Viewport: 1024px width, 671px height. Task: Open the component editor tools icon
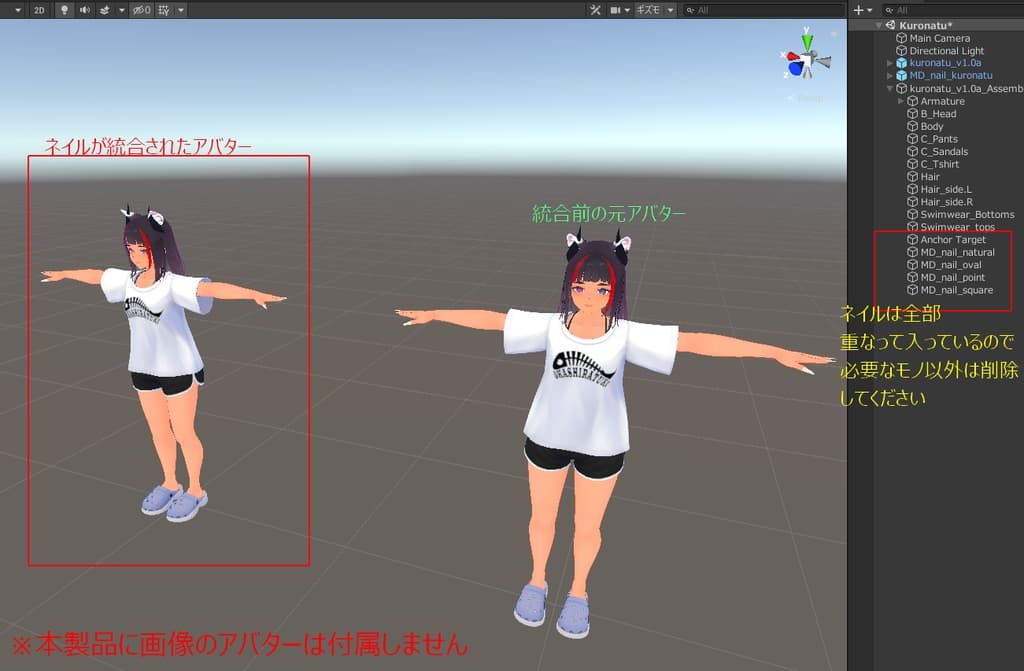(595, 10)
